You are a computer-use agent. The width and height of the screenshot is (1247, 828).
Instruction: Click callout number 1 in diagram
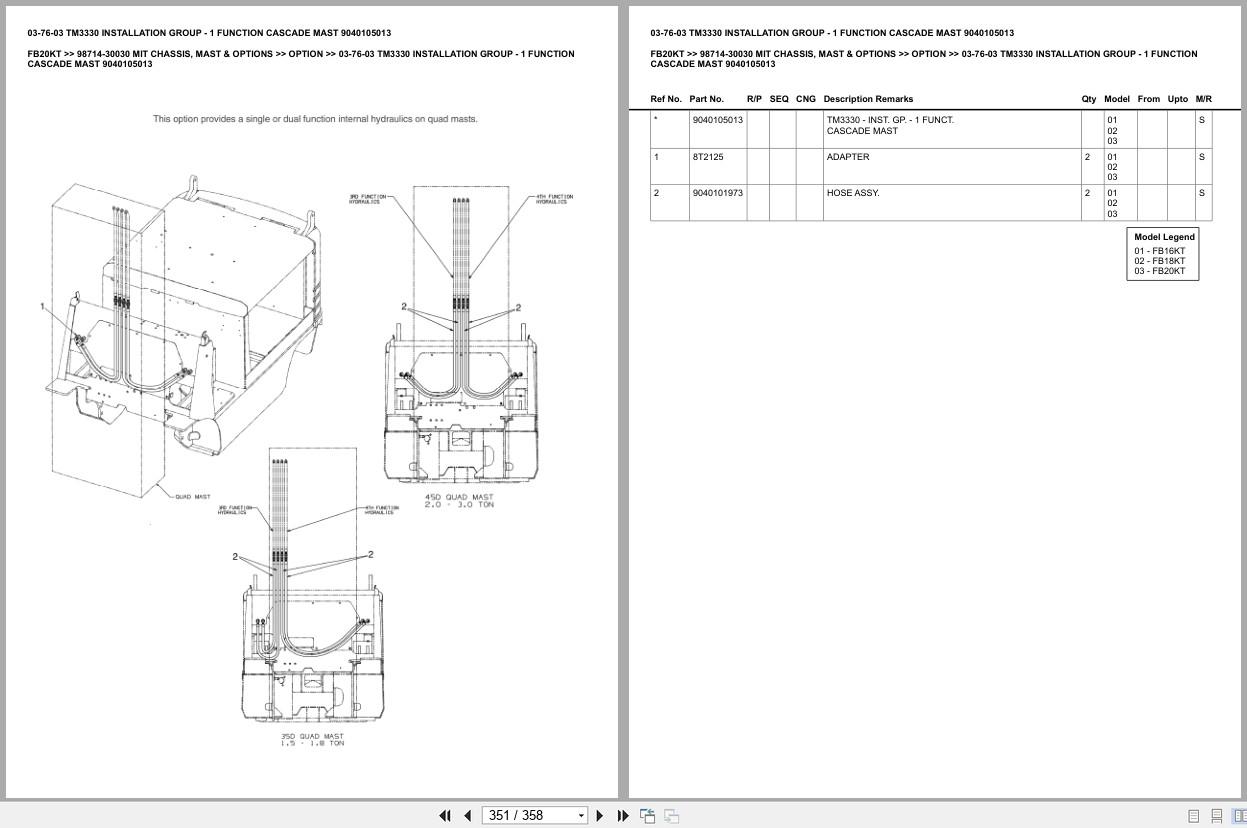click(x=43, y=305)
